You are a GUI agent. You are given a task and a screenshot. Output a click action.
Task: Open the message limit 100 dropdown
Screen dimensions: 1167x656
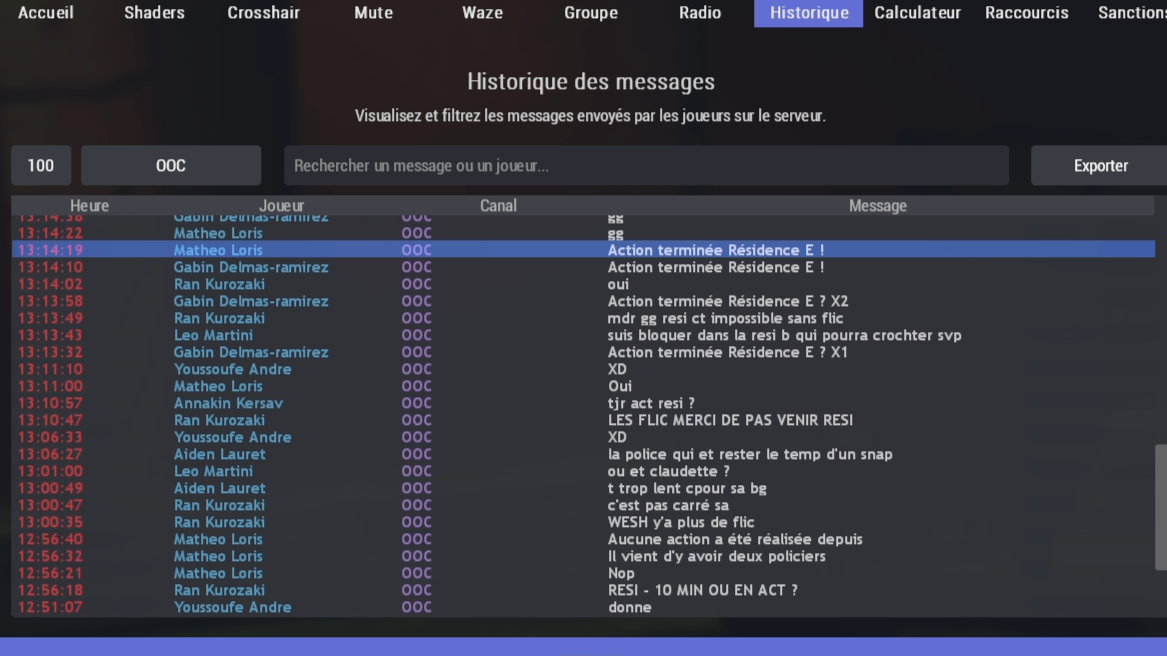(x=40, y=165)
